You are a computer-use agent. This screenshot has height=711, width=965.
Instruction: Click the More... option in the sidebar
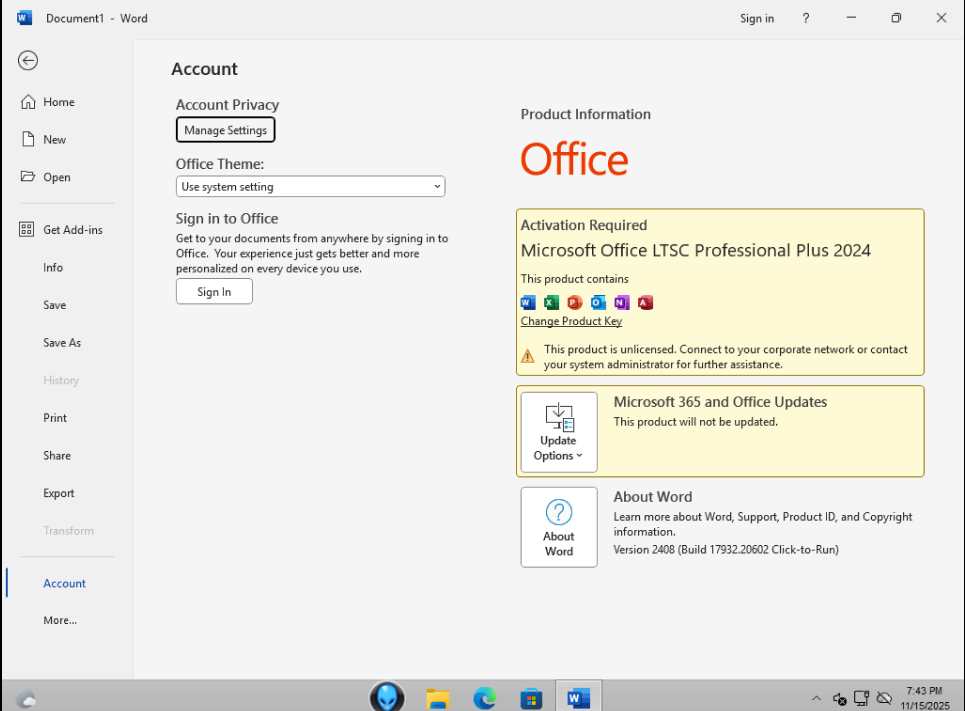click(60, 620)
